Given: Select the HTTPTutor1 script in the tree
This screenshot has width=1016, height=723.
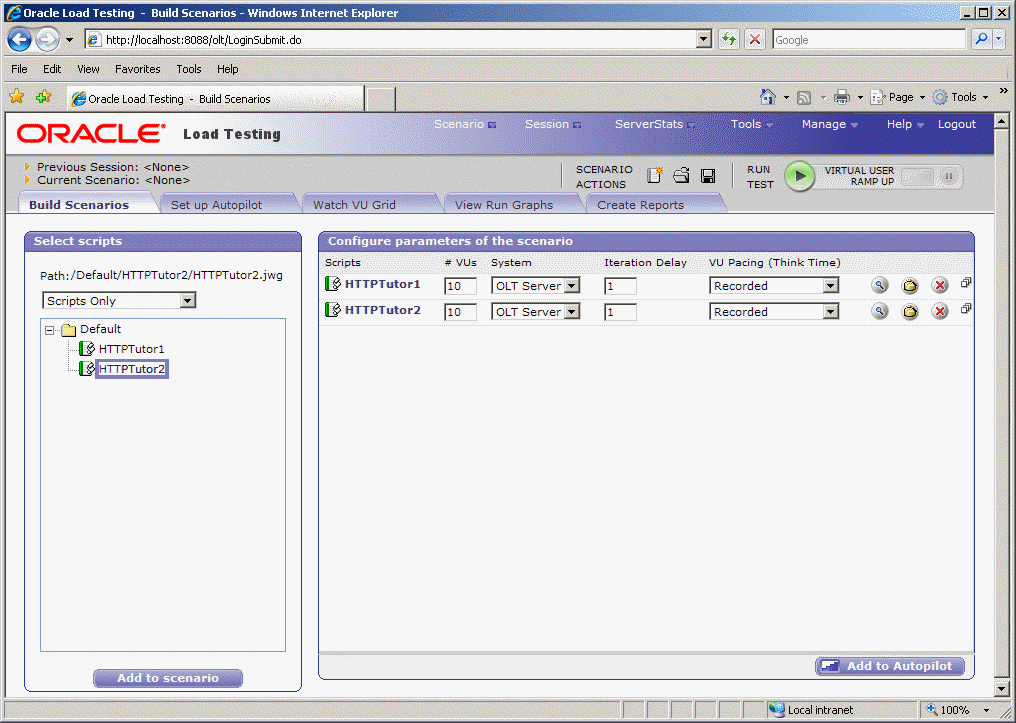Looking at the screenshot, I should coord(131,349).
